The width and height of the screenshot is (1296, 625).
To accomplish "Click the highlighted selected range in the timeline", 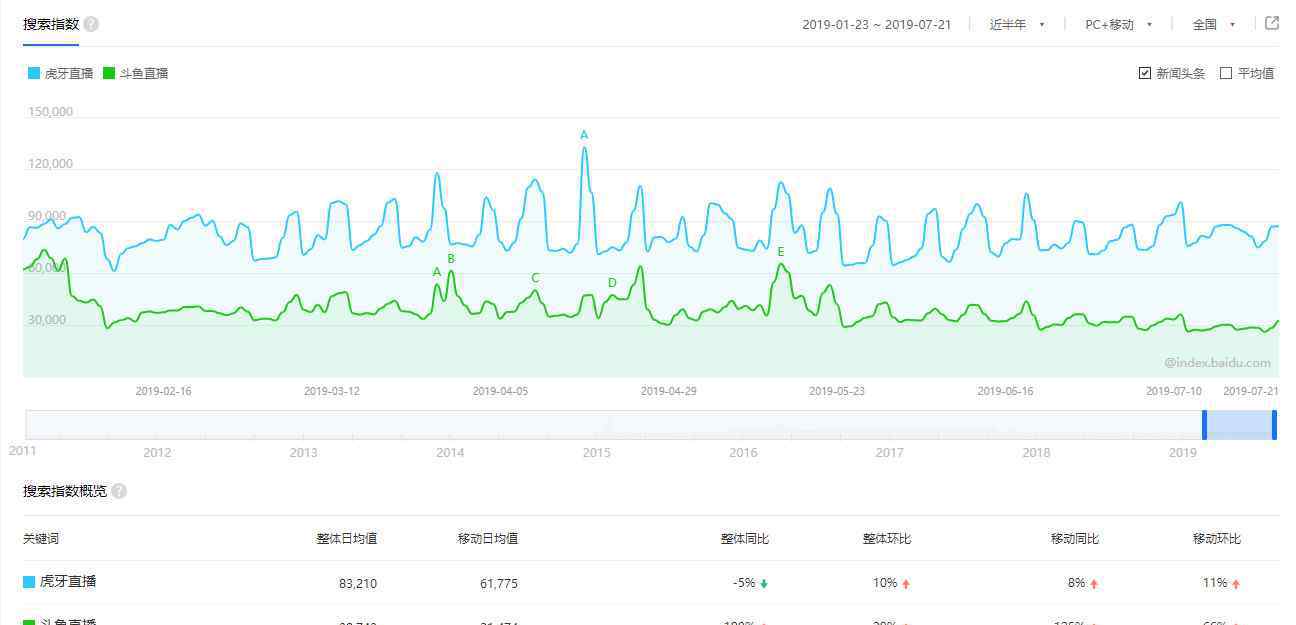I will pos(1239,425).
